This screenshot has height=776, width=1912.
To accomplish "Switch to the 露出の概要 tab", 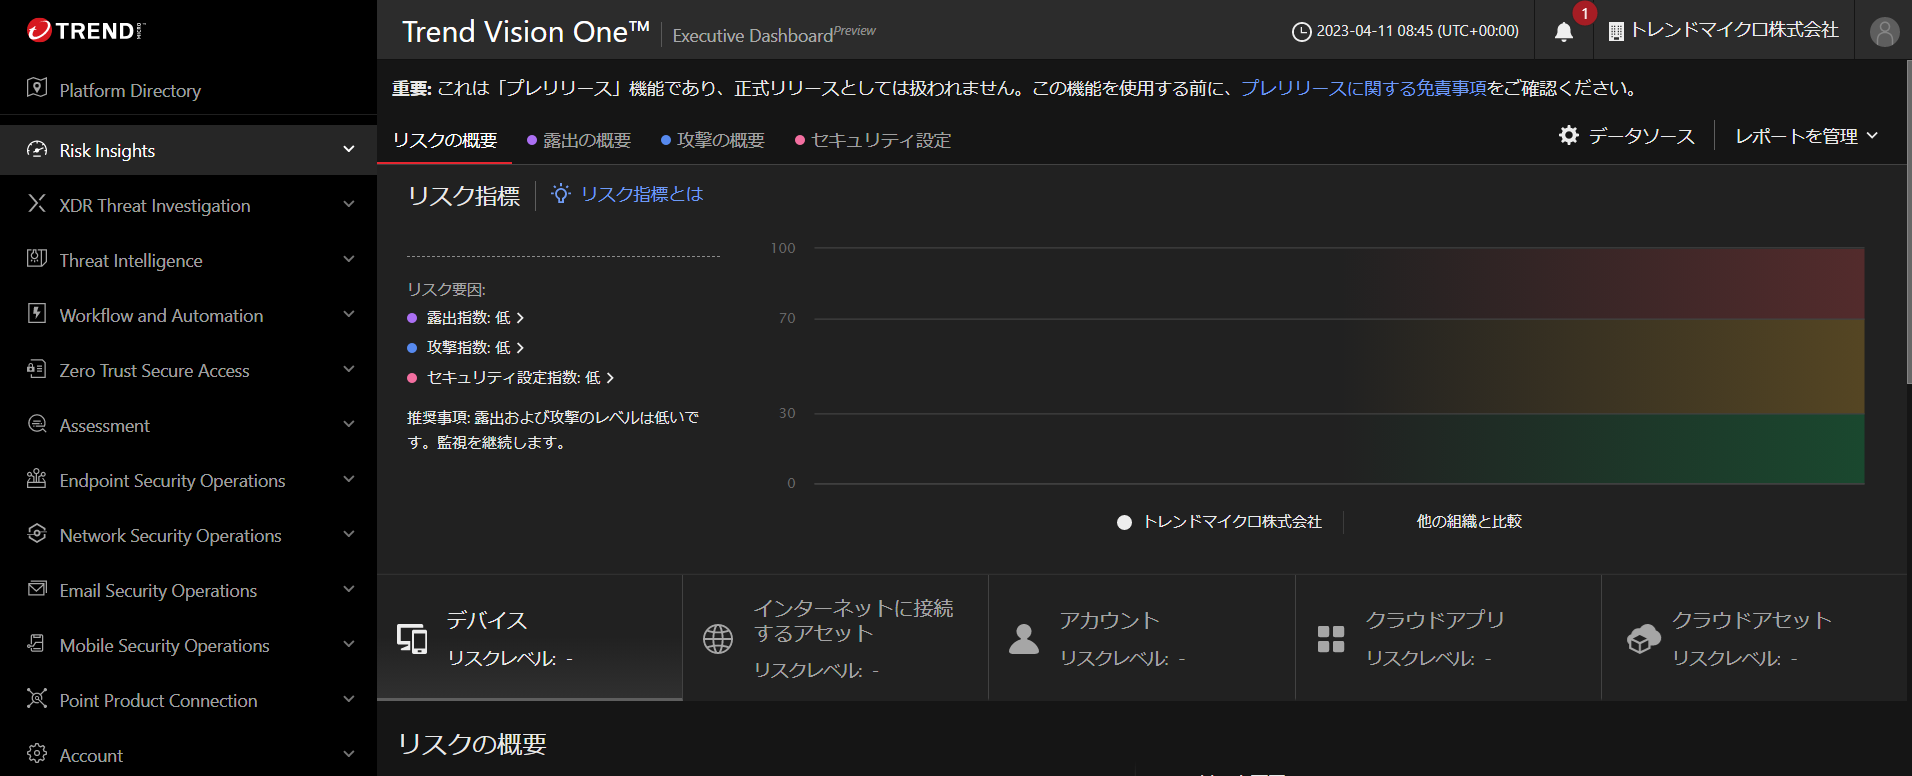I will (586, 141).
